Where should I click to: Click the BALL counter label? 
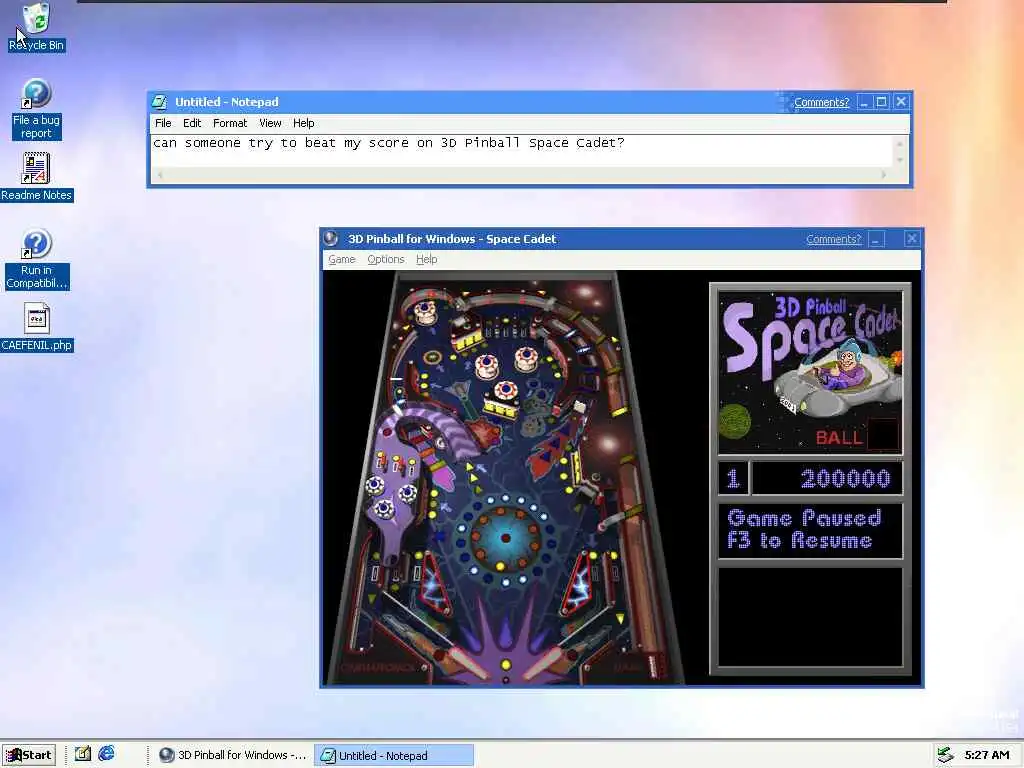coord(839,437)
